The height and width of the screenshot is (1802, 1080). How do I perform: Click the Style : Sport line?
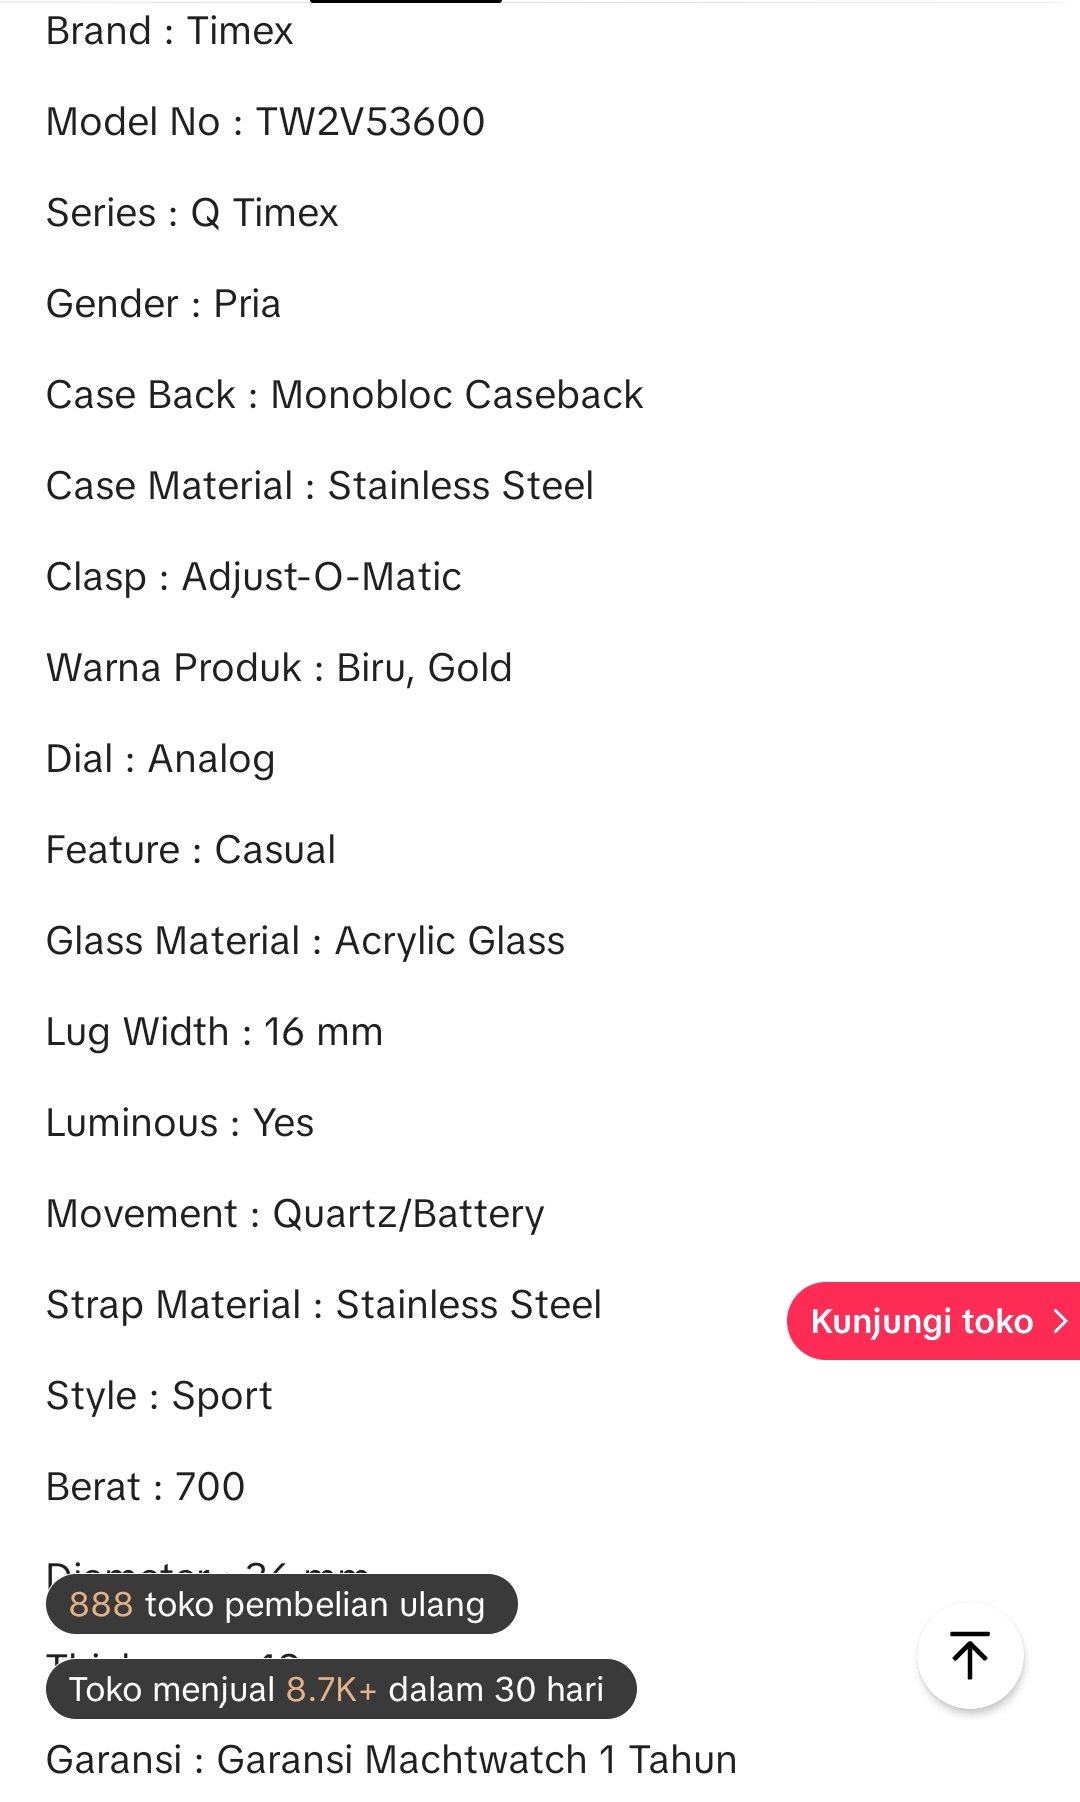tap(159, 1396)
